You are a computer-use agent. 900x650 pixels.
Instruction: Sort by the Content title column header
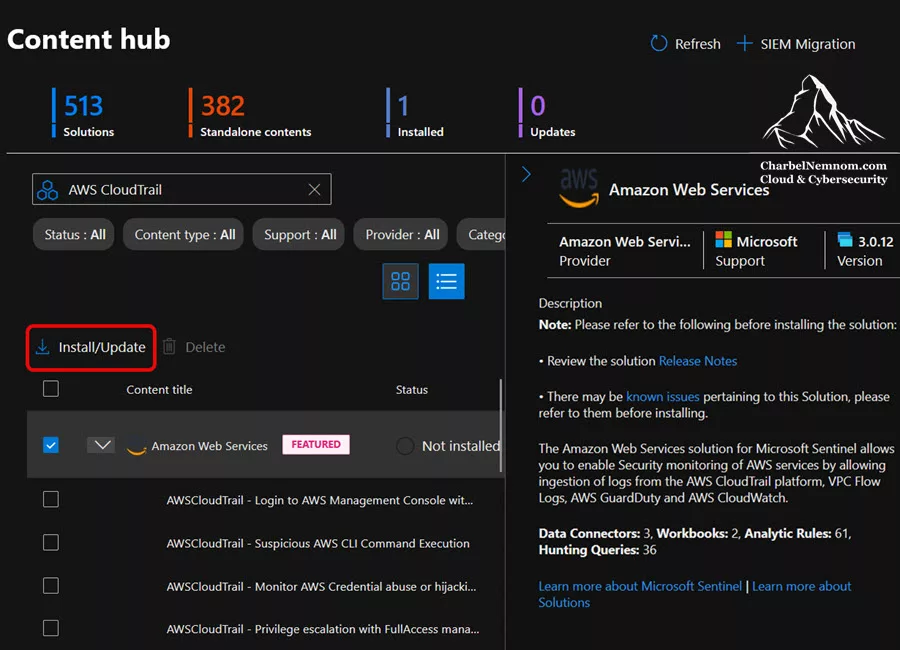(159, 389)
